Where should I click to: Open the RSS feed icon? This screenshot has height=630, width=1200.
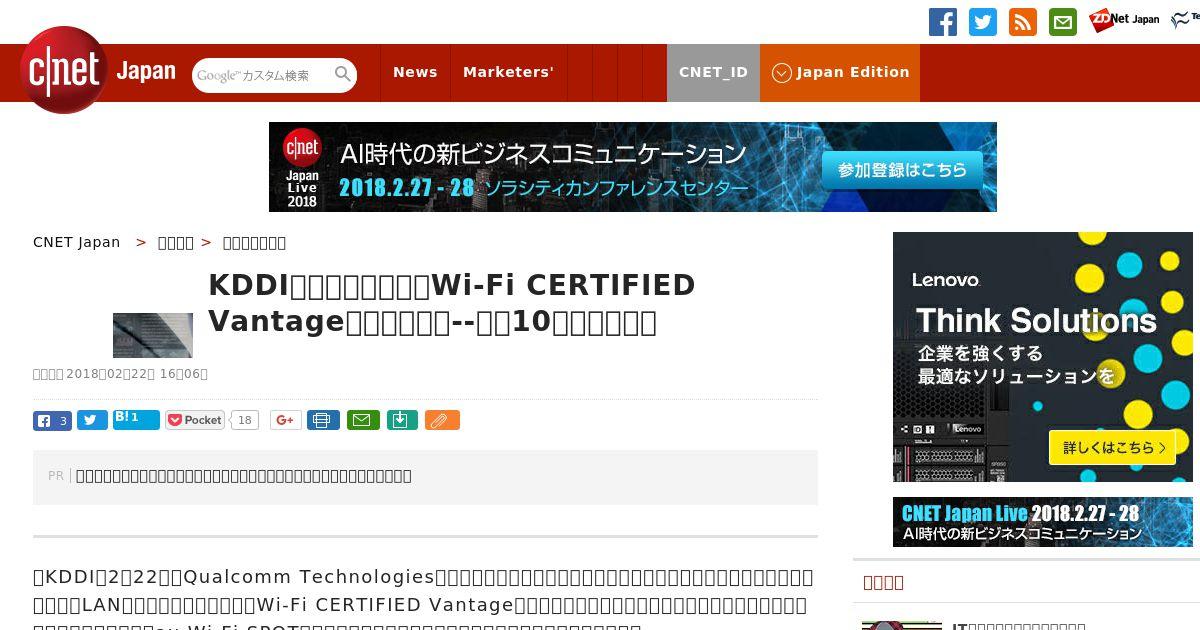pyautogui.click(x=1023, y=22)
